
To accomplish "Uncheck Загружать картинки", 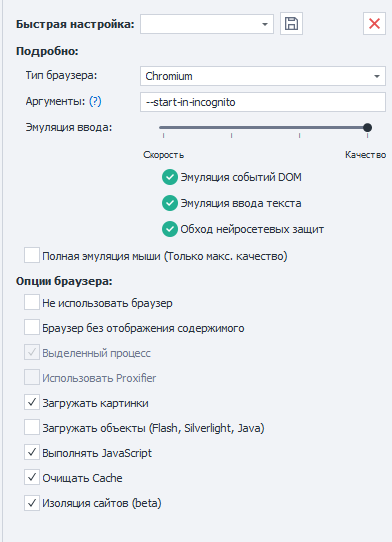I will (32, 402).
